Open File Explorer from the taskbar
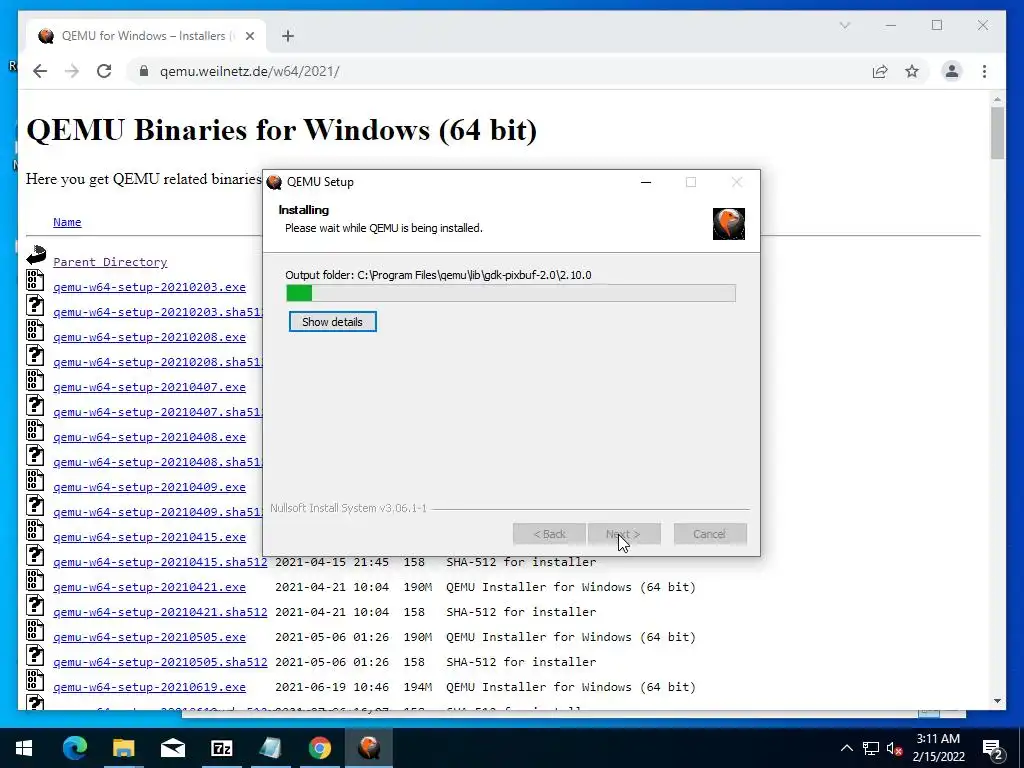 (123, 748)
